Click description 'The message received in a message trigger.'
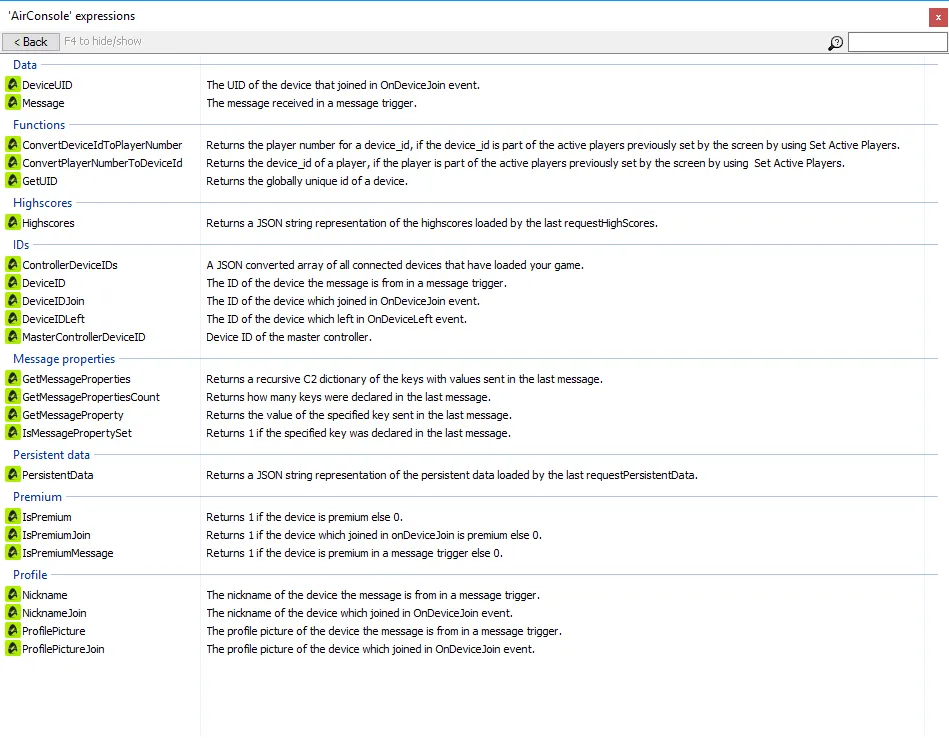The image size is (949, 738). click(x=312, y=103)
